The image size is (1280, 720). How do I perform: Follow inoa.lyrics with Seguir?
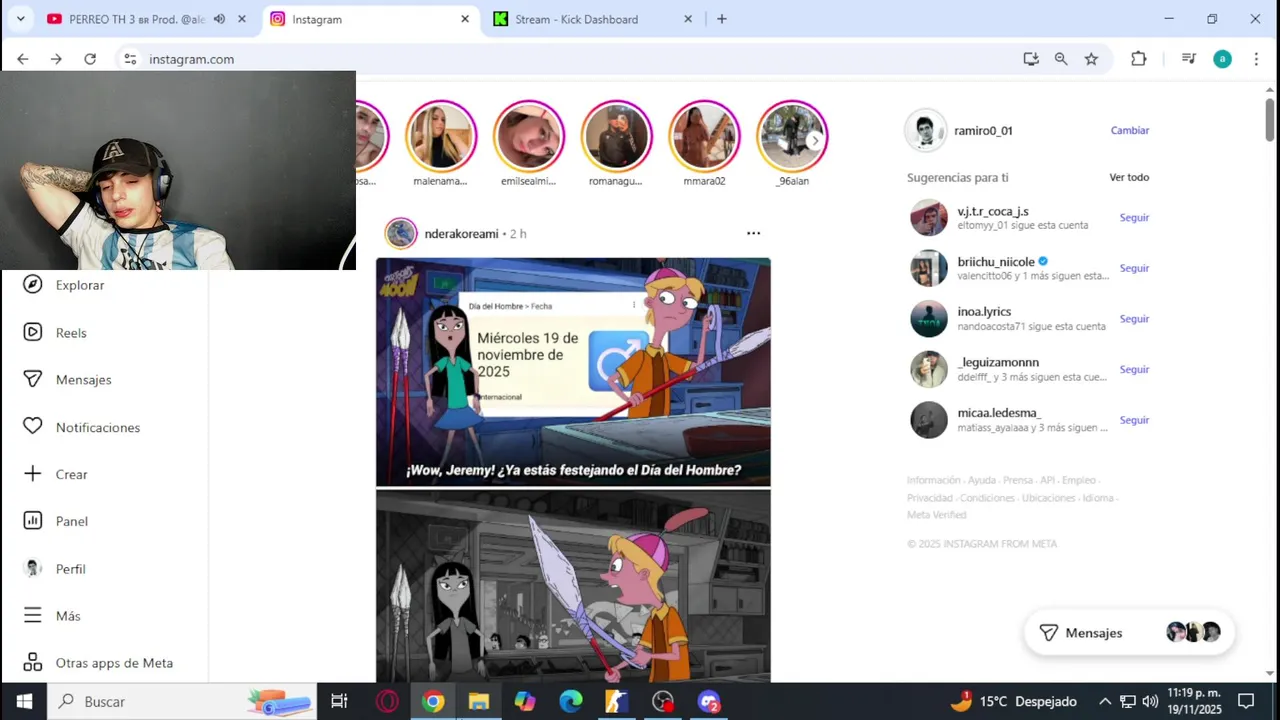1134,319
